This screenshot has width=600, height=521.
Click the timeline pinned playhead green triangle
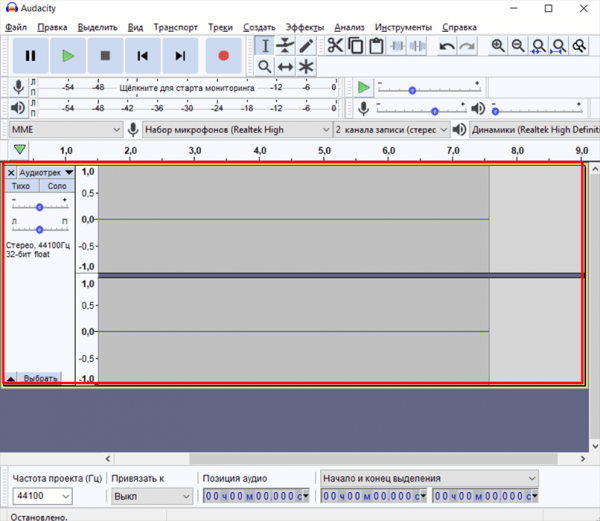tap(20, 149)
